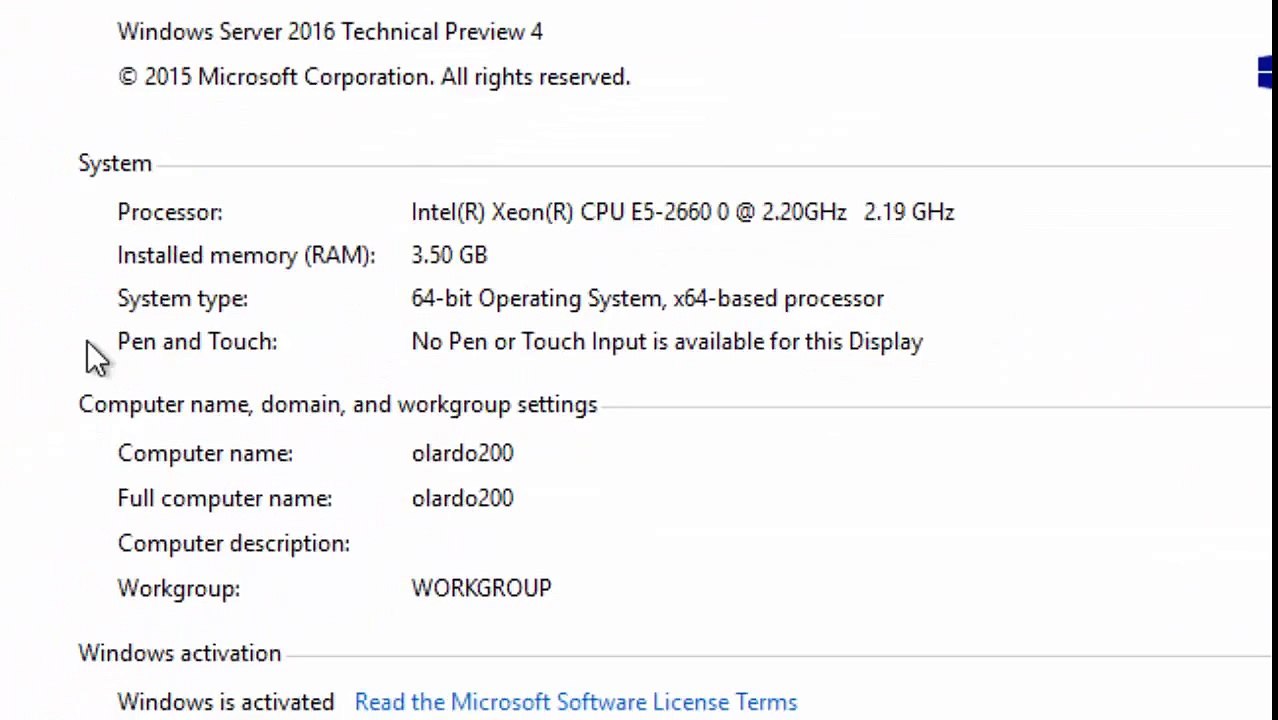
Task: Click the No Pen or Touch Input text
Action: 667,341
